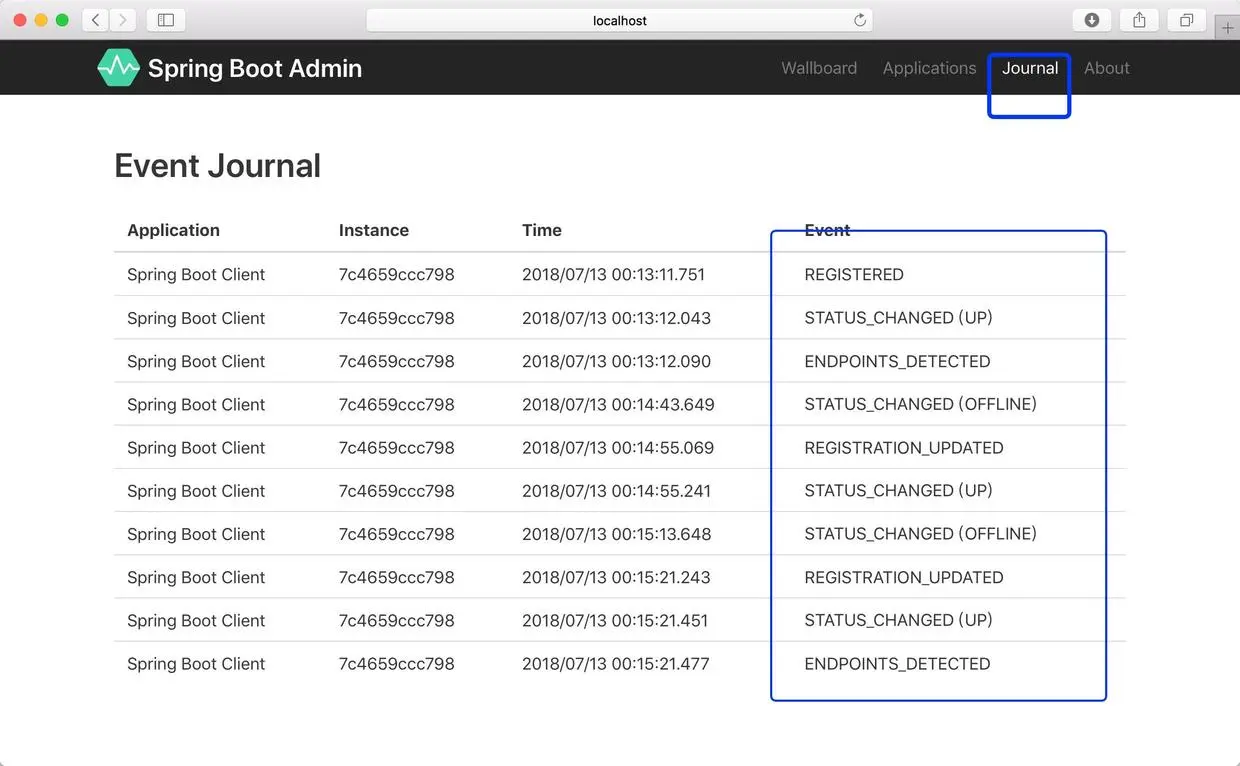Click the Event Journal heading
Screen dimensions: 1240x766
click(x=217, y=166)
